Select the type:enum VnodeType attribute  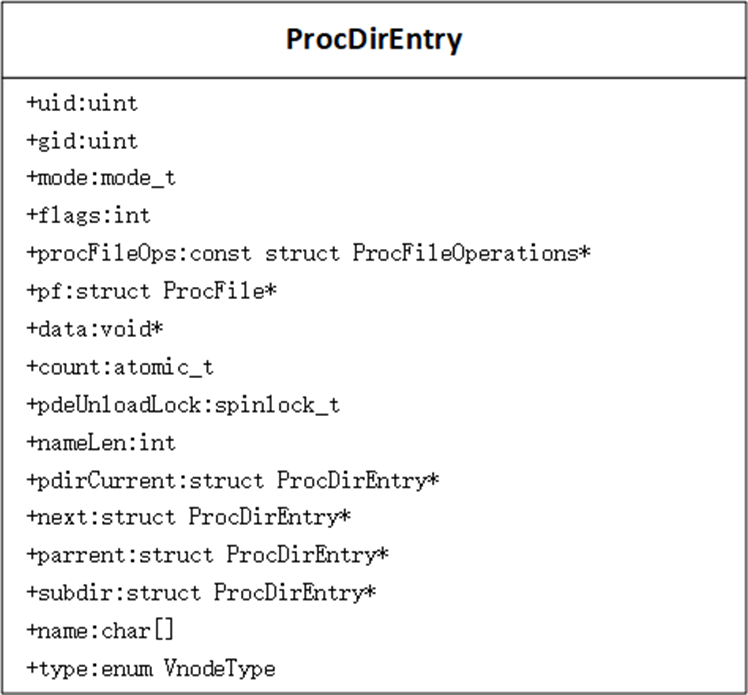pos(151,669)
